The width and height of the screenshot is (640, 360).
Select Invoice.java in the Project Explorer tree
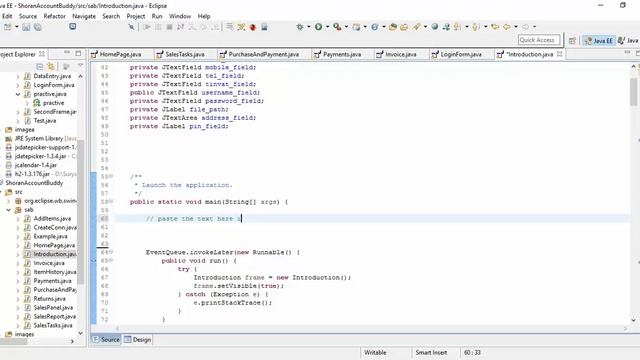coord(49,263)
